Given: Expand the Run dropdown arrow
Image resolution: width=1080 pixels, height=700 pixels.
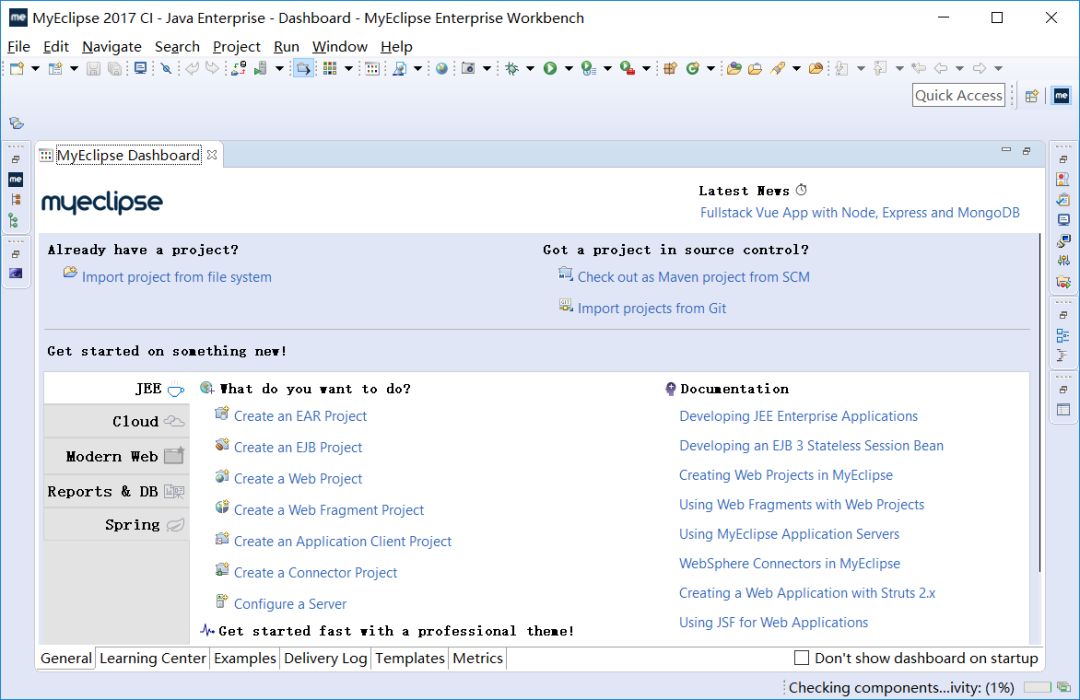Looking at the screenshot, I should [x=568, y=68].
